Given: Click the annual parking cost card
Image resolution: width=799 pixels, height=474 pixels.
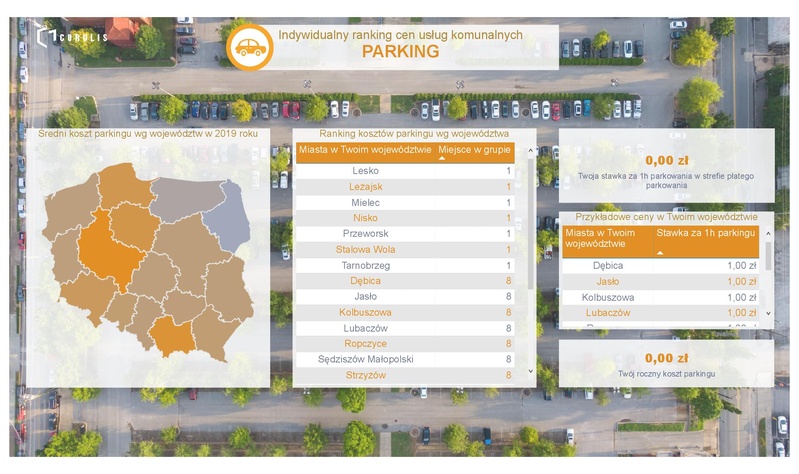Looking at the screenshot, I should 665,364.
